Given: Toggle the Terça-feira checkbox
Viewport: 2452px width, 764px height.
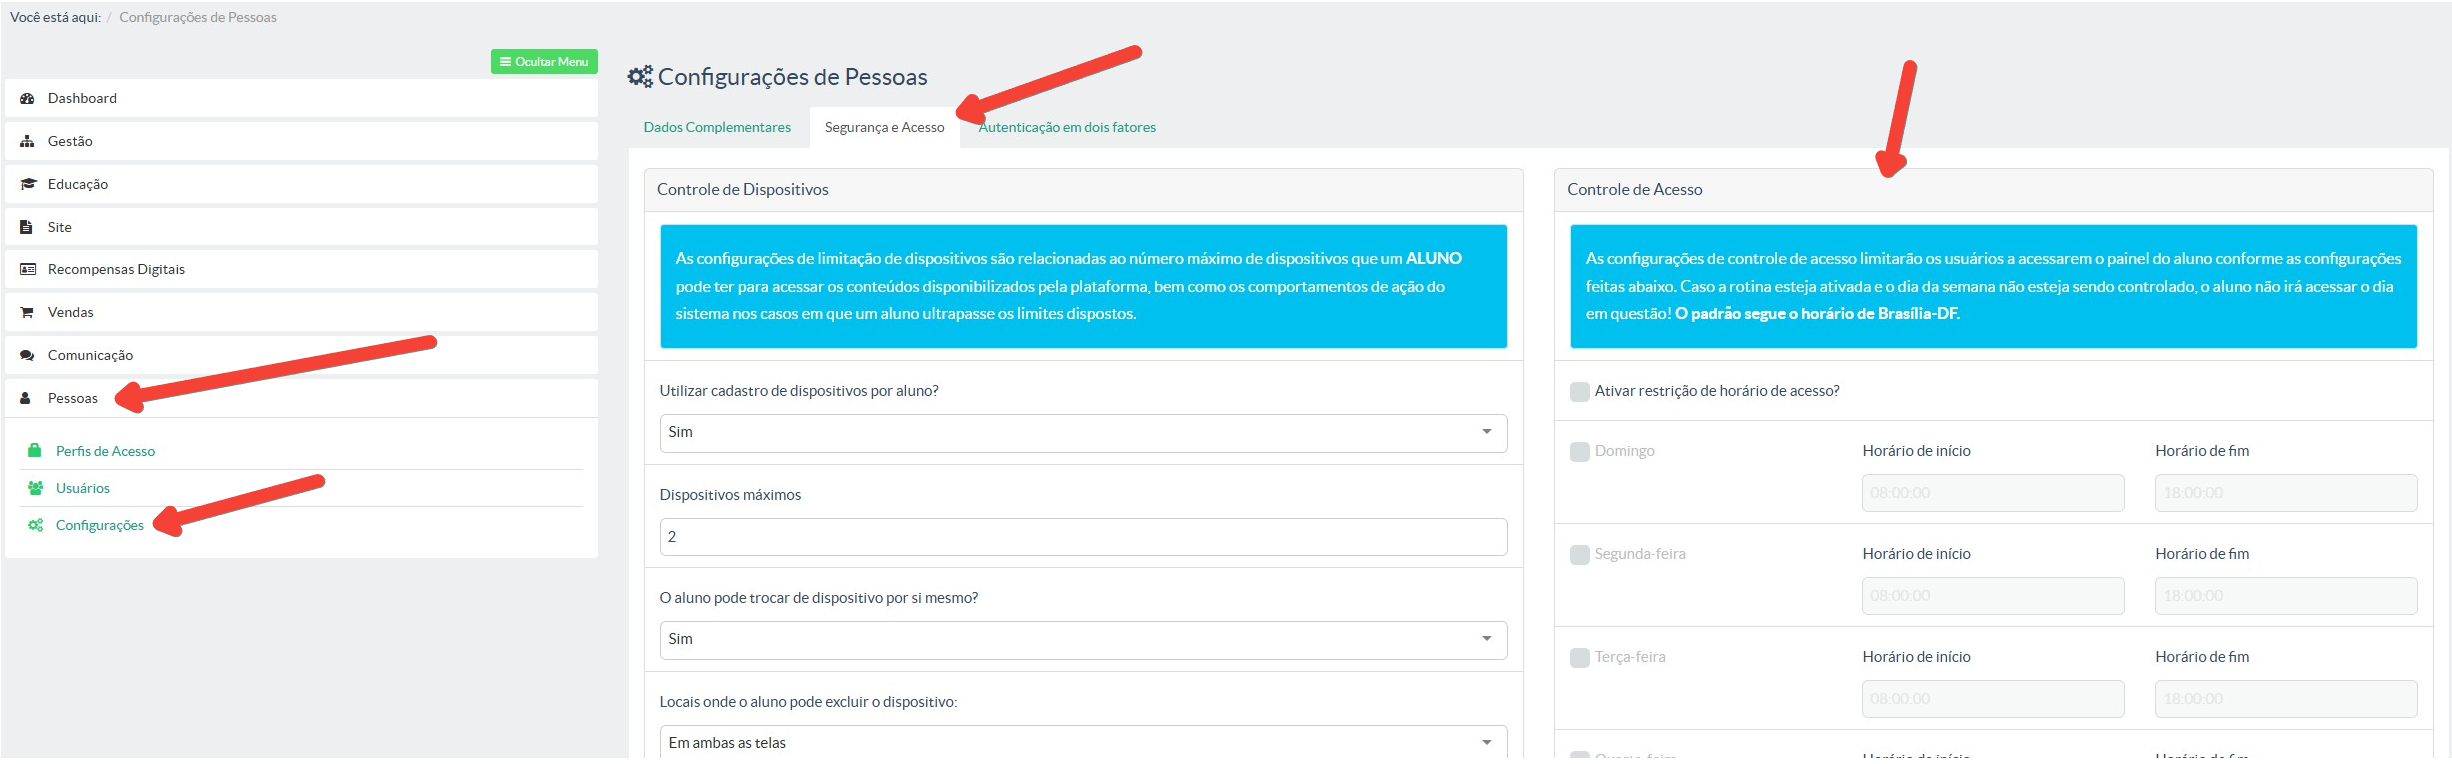Looking at the screenshot, I should point(1580,658).
